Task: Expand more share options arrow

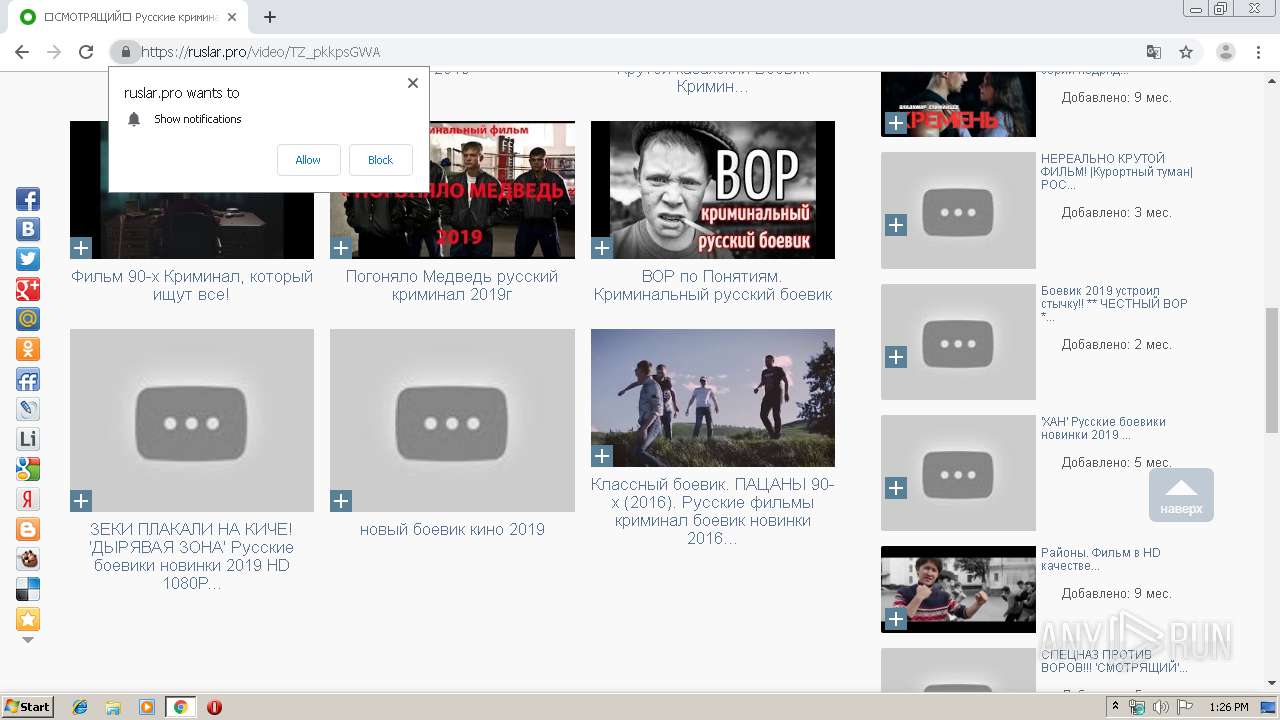Action: 28,640
